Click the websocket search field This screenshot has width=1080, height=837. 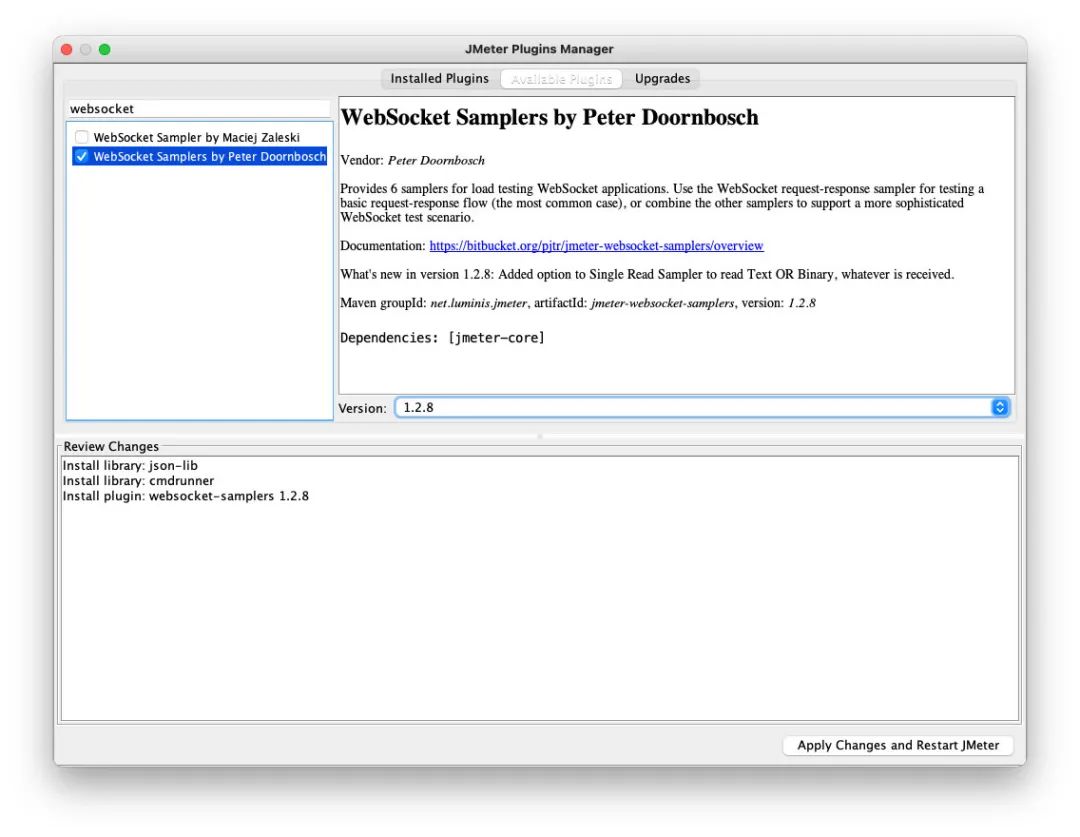(199, 108)
